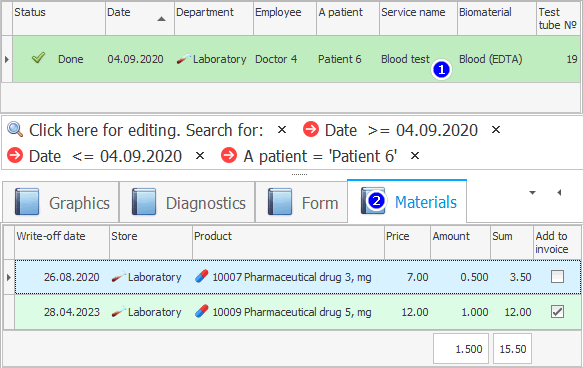Click the book icon on the Graphics tab

[27, 201]
